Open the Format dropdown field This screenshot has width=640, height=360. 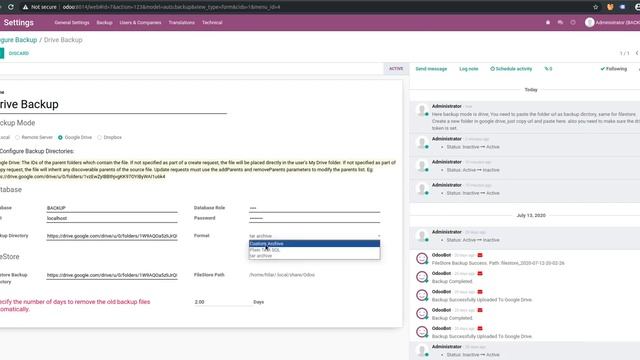click(x=314, y=236)
